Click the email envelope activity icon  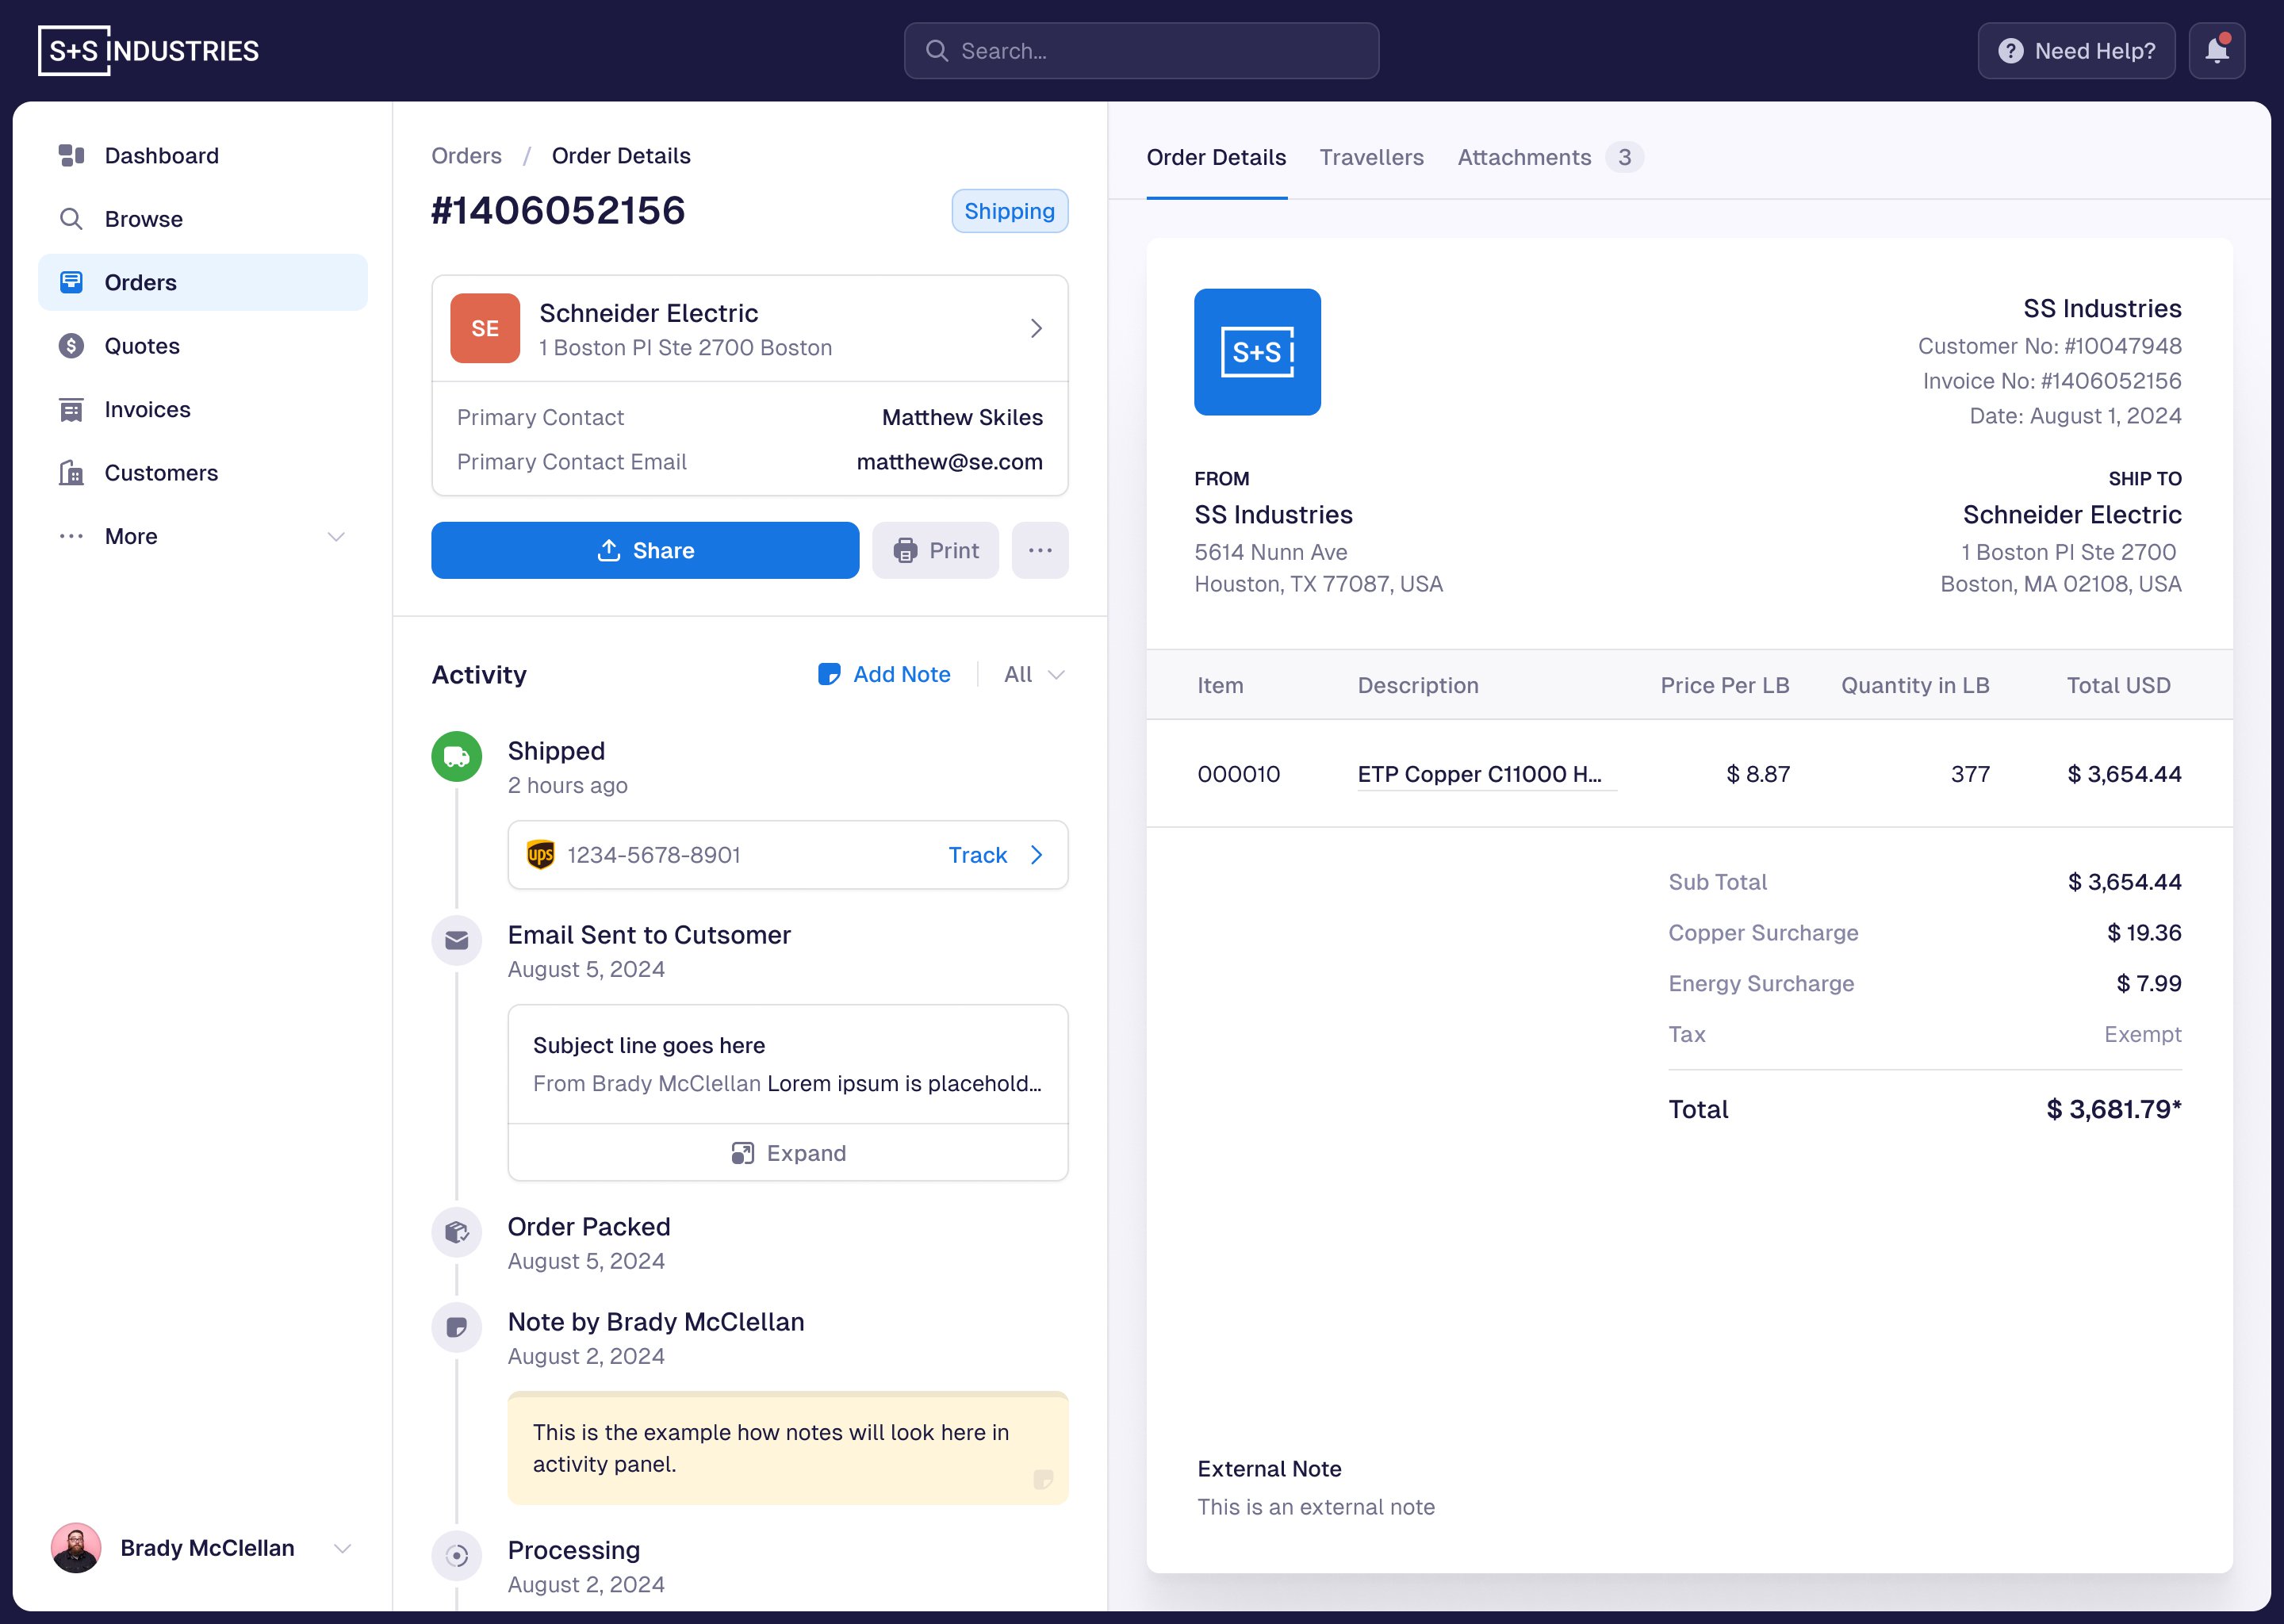pos(456,940)
